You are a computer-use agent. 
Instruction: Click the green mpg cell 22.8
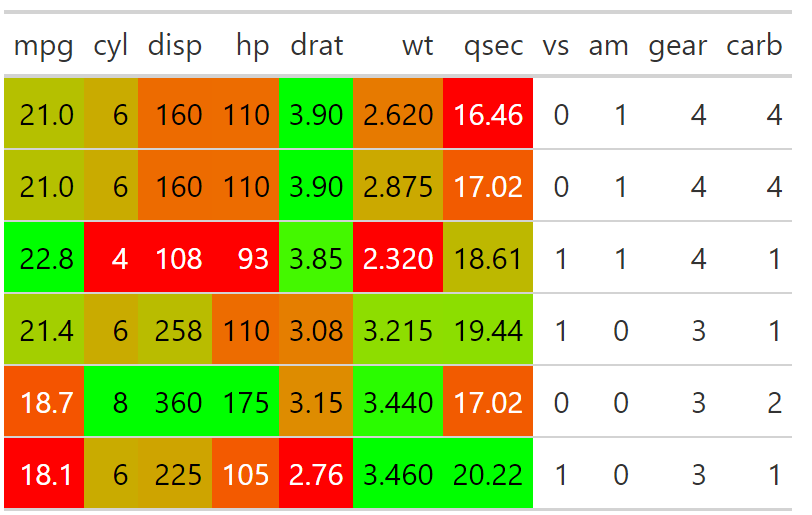(x=44, y=258)
